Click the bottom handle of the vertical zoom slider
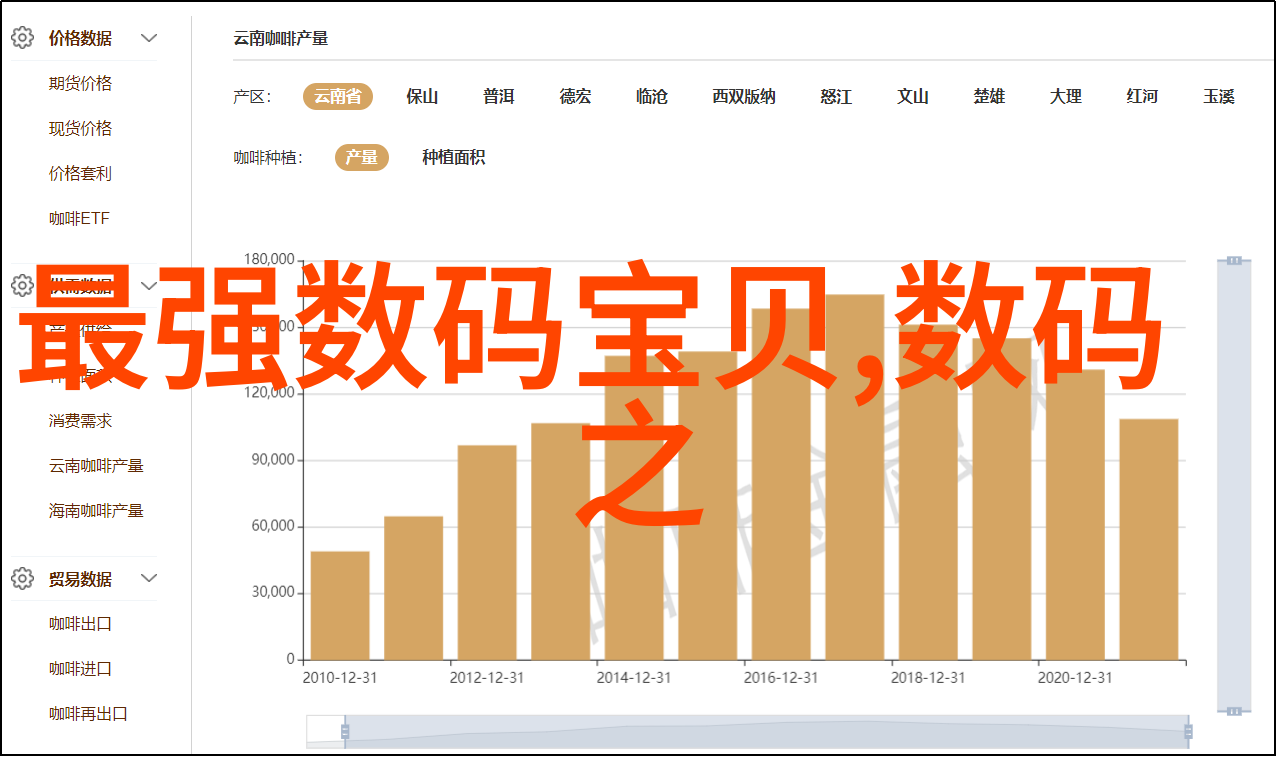The image size is (1277, 757). click(x=1234, y=710)
